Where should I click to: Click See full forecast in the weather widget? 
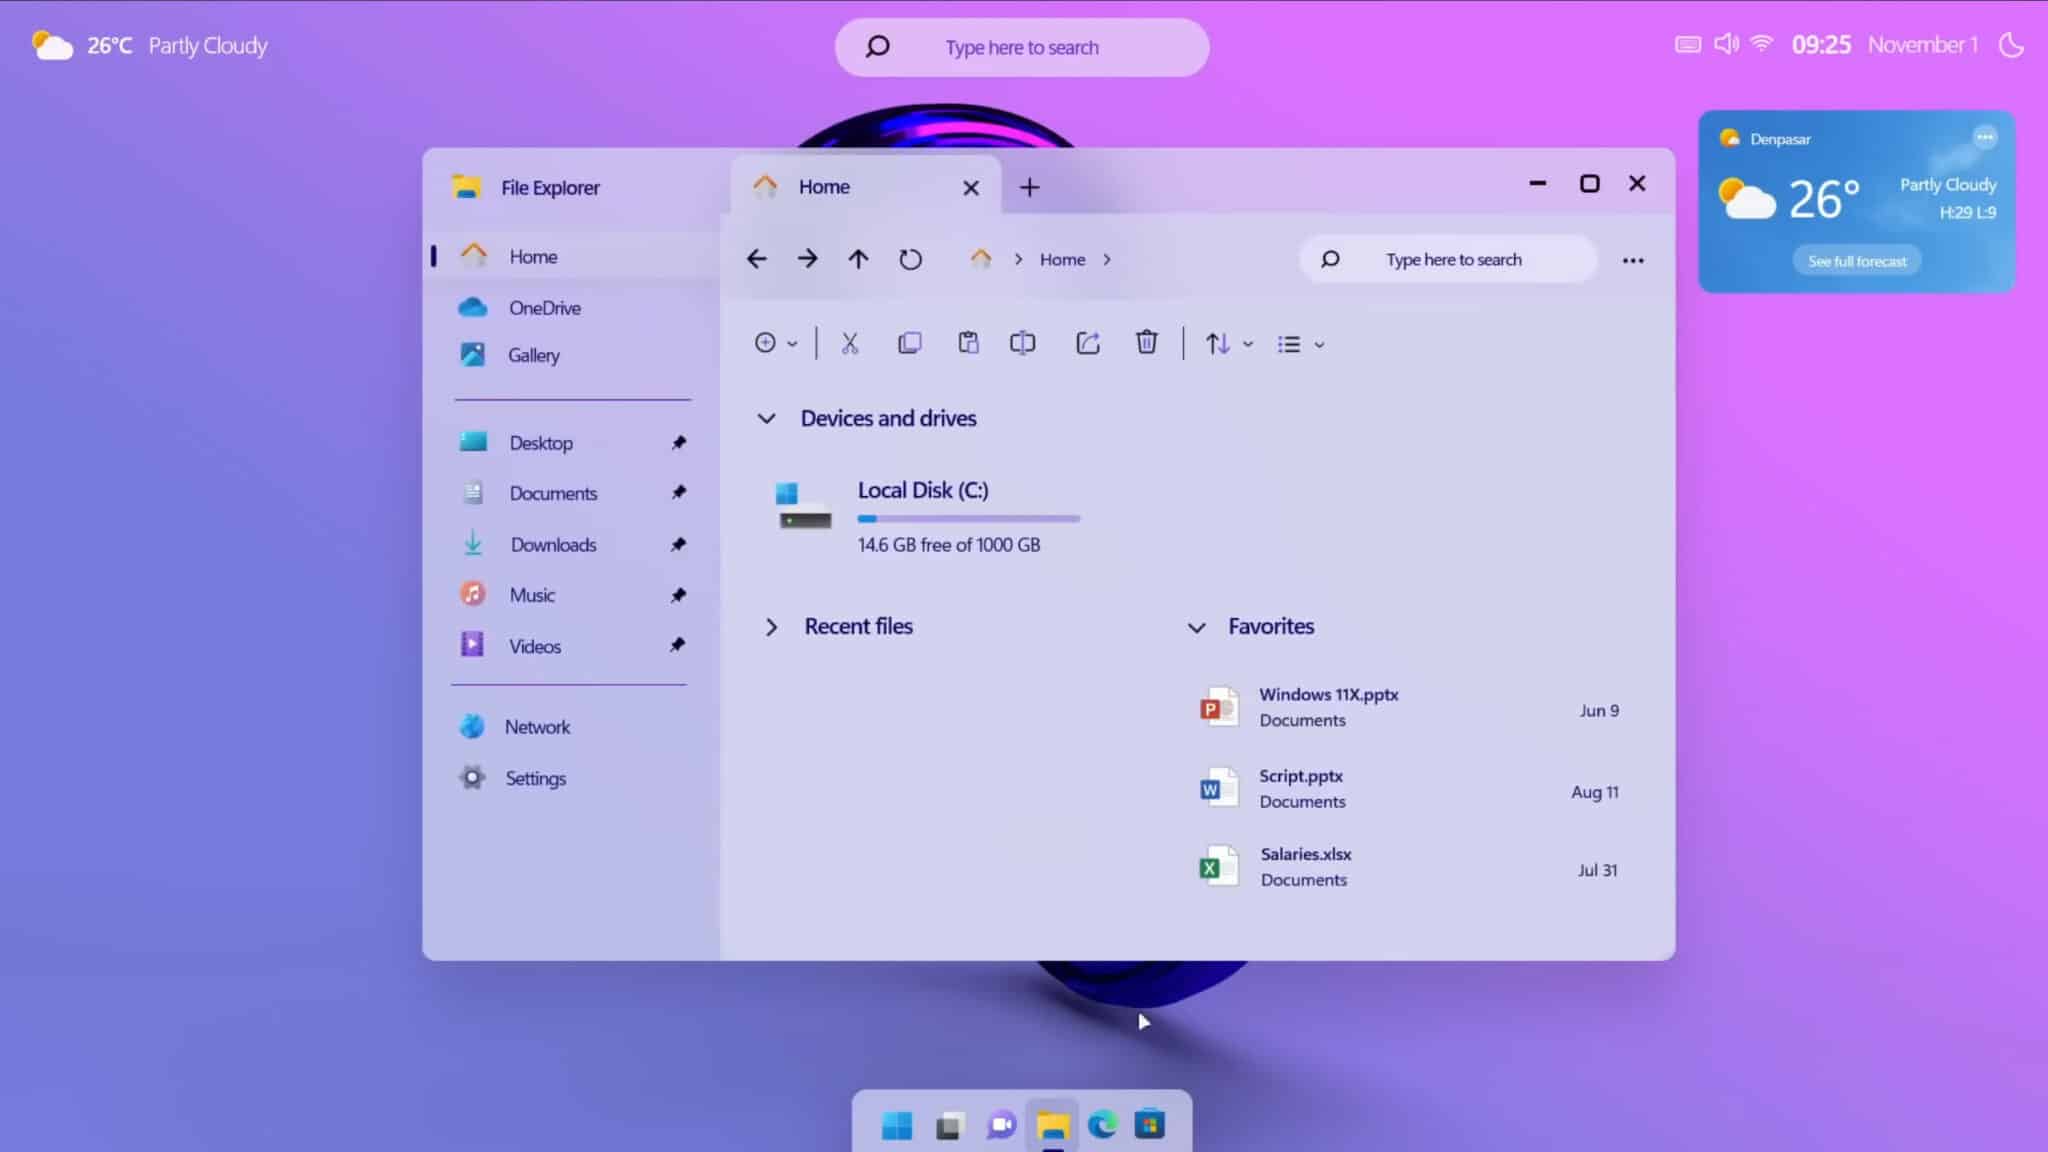click(x=1855, y=260)
